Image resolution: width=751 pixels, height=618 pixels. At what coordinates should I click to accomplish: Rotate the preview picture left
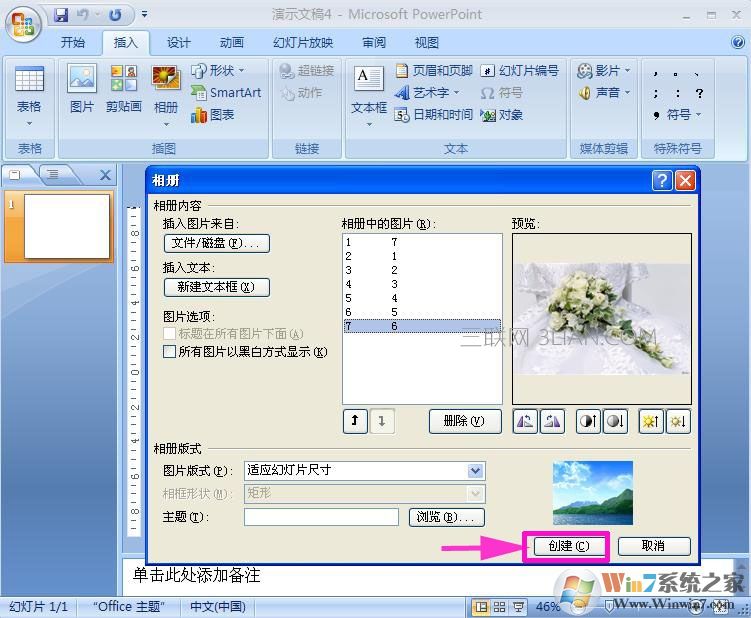click(525, 422)
